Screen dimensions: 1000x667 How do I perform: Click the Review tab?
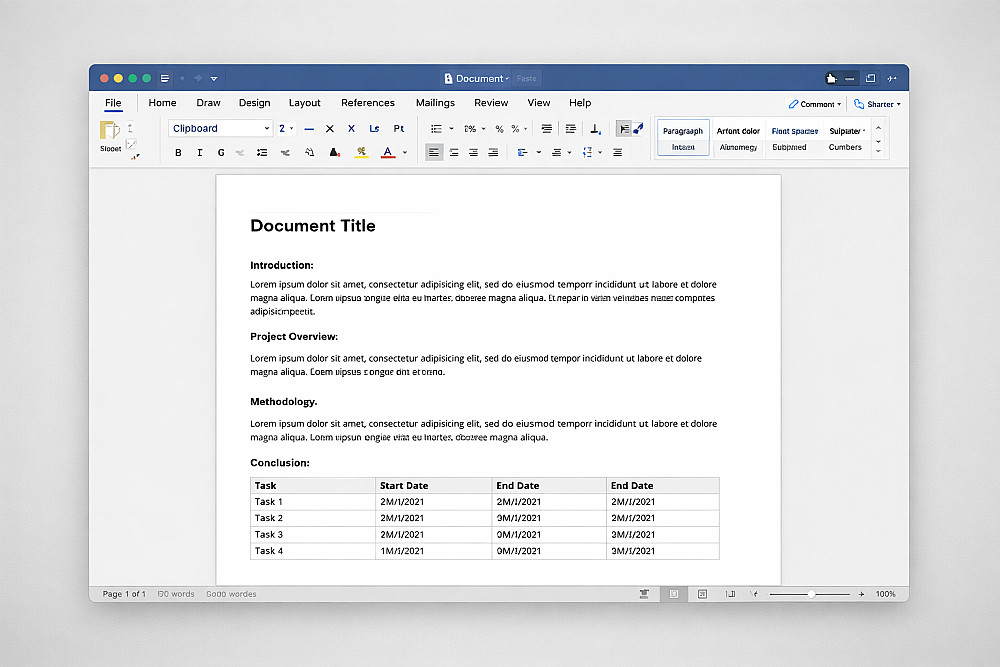pyautogui.click(x=491, y=103)
